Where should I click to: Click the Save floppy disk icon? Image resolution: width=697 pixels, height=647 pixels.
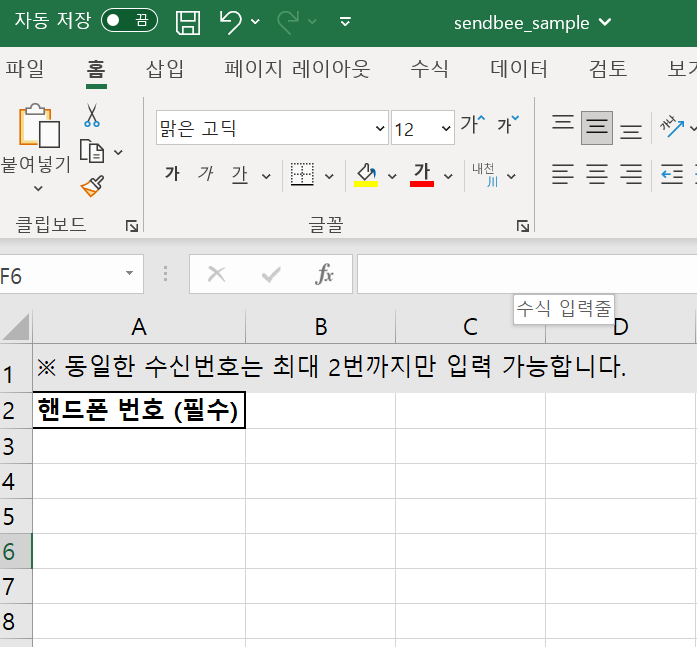pos(188,22)
